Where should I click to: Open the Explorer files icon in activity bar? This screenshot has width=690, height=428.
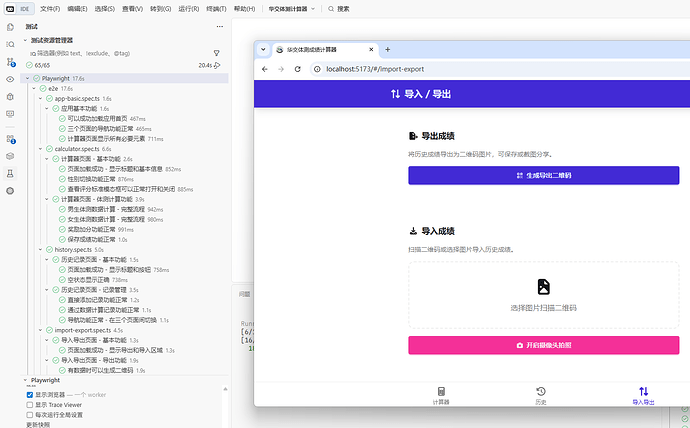[x=10, y=27]
